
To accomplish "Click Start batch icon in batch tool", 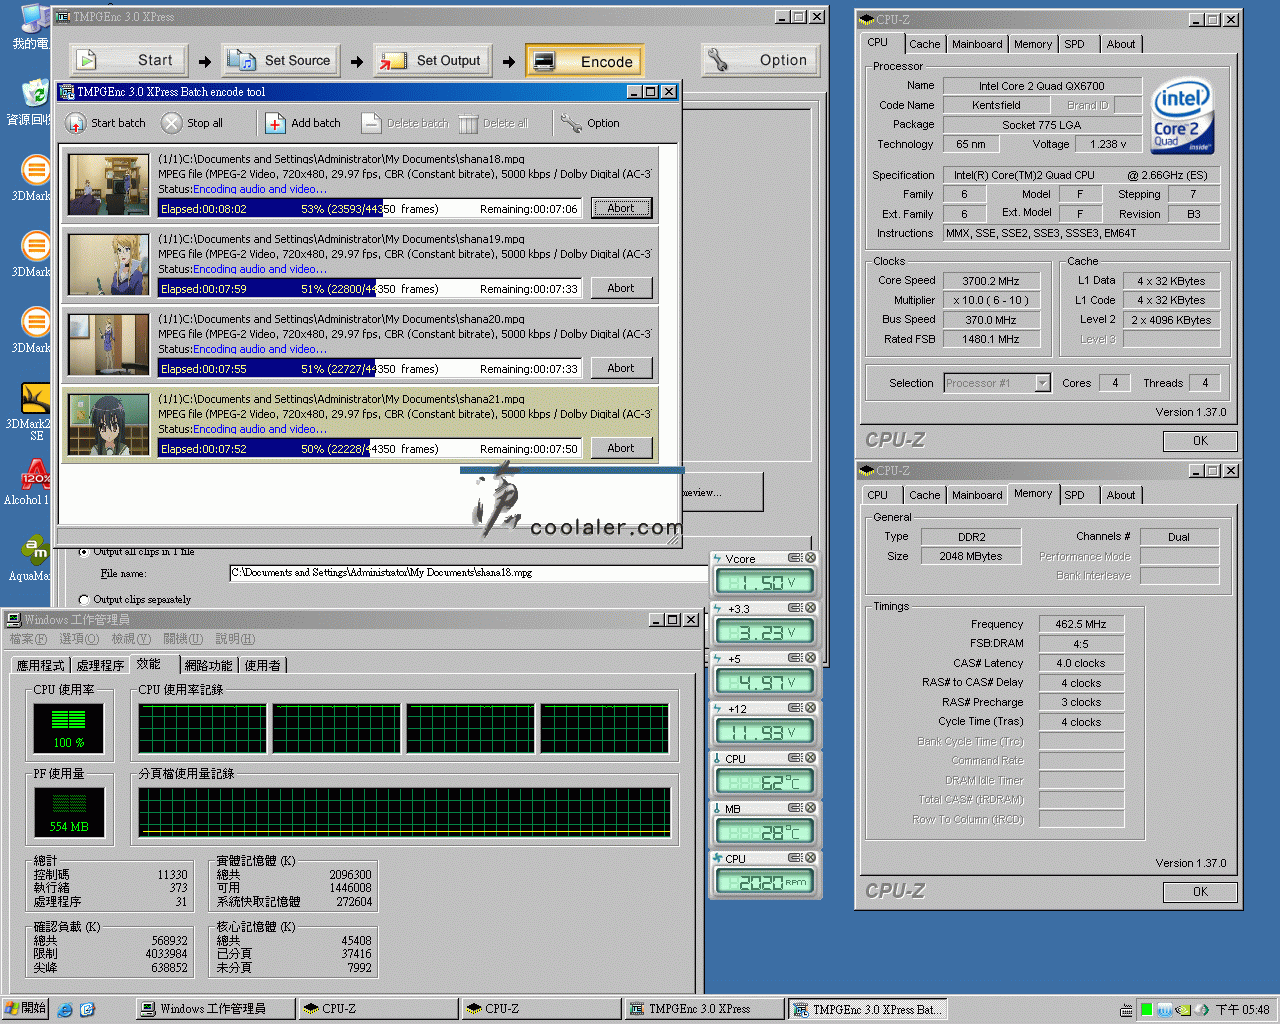I will tap(75, 123).
